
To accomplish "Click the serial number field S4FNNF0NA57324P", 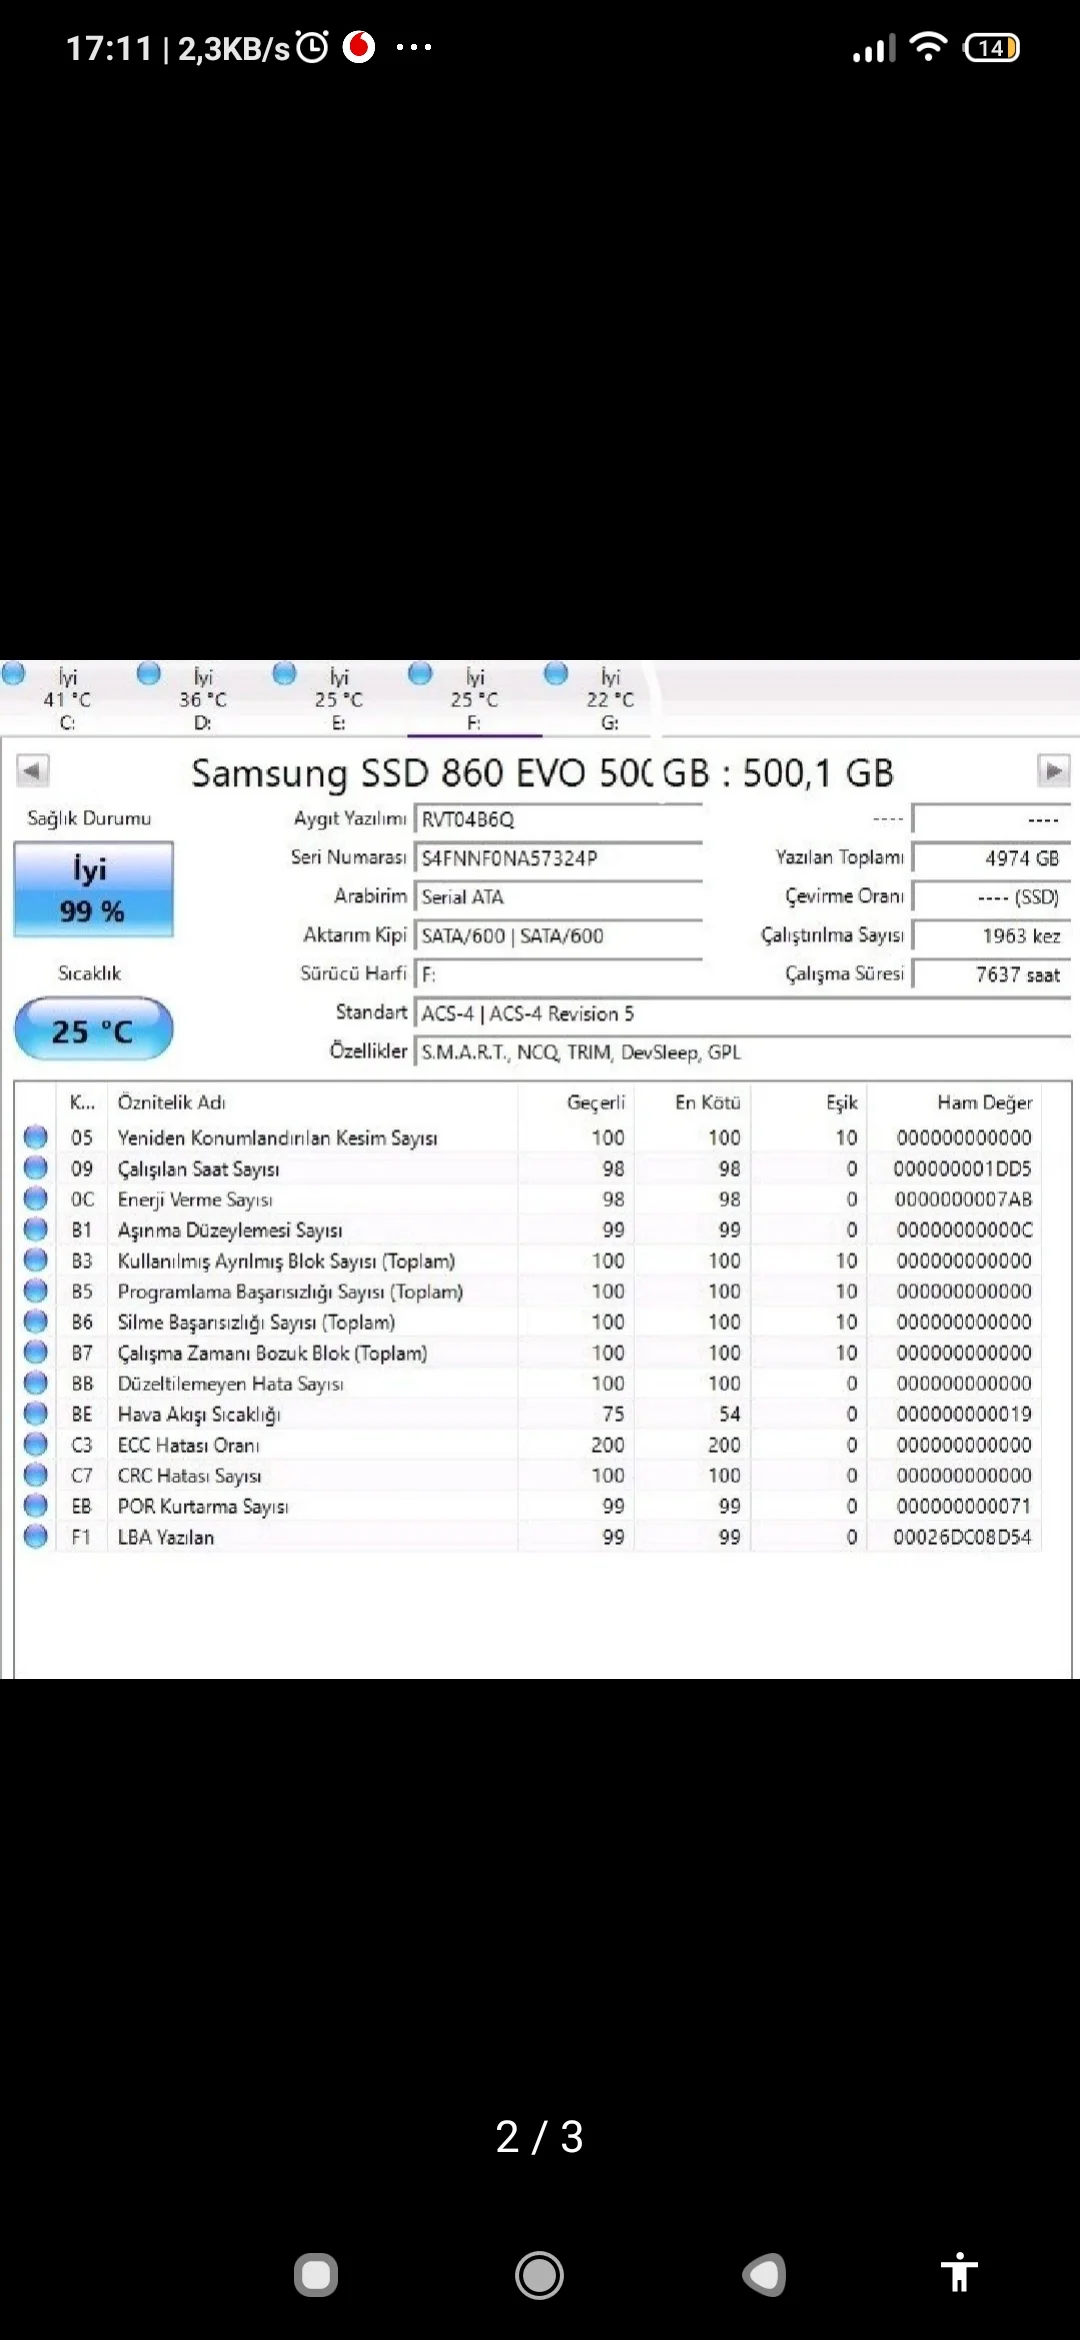I will click(x=559, y=858).
